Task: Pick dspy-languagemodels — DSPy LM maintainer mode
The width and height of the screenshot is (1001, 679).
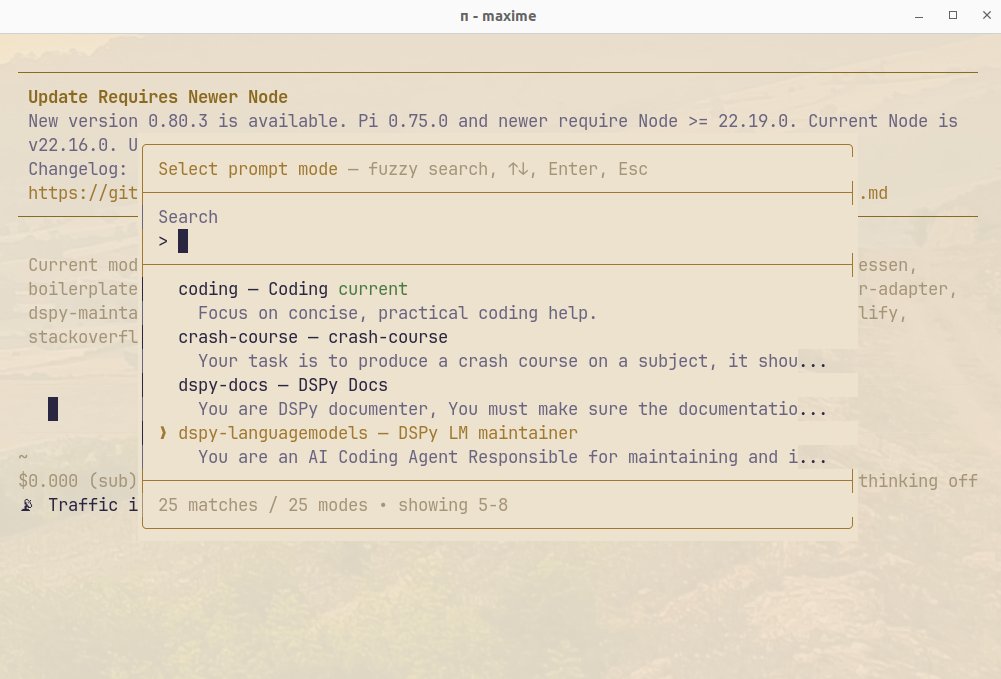Action: pos(377,433)
